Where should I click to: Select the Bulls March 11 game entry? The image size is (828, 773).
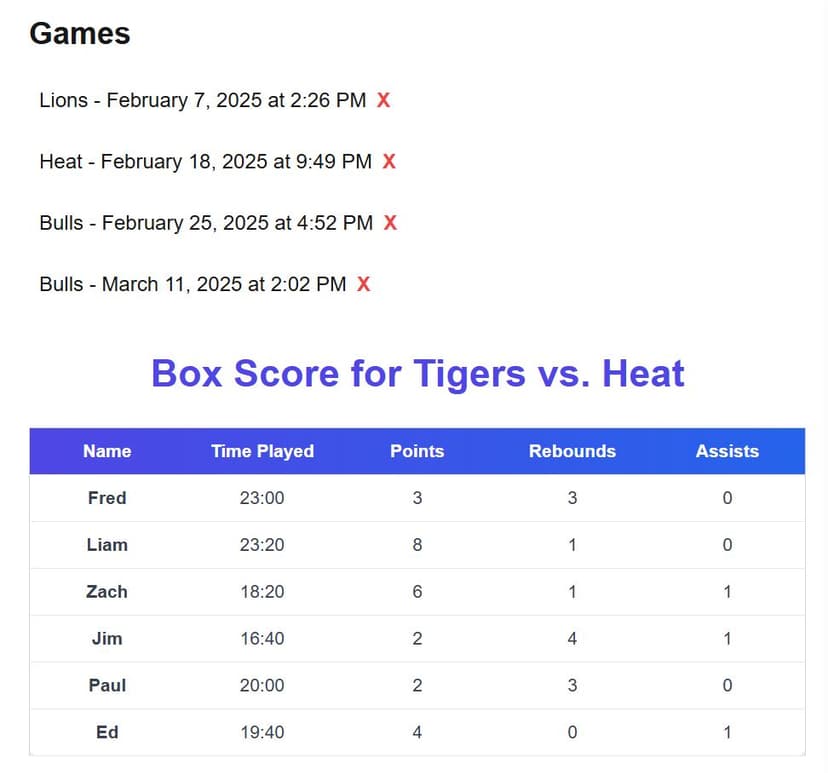pos(192,284)
